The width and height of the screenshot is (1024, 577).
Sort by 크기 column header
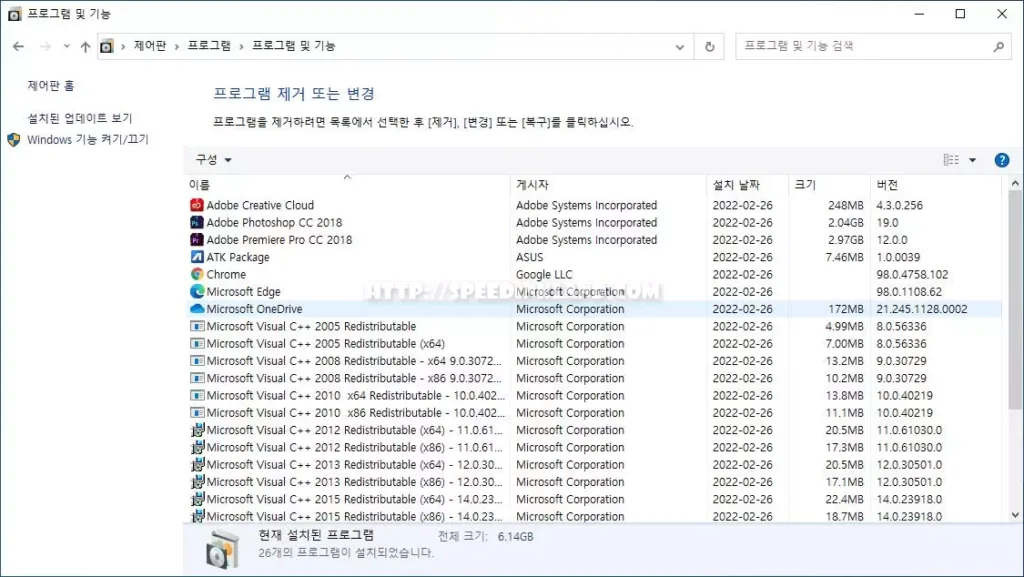click(829, 185)
